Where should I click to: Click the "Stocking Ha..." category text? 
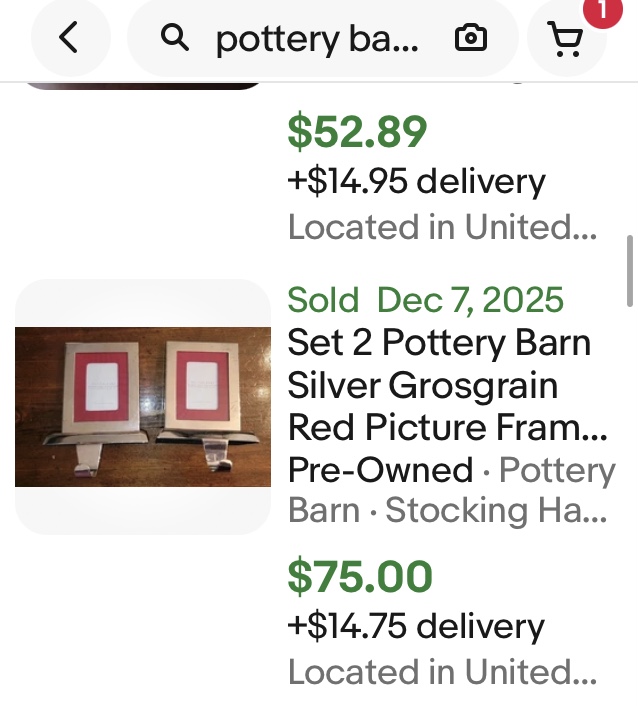point(496,511)
